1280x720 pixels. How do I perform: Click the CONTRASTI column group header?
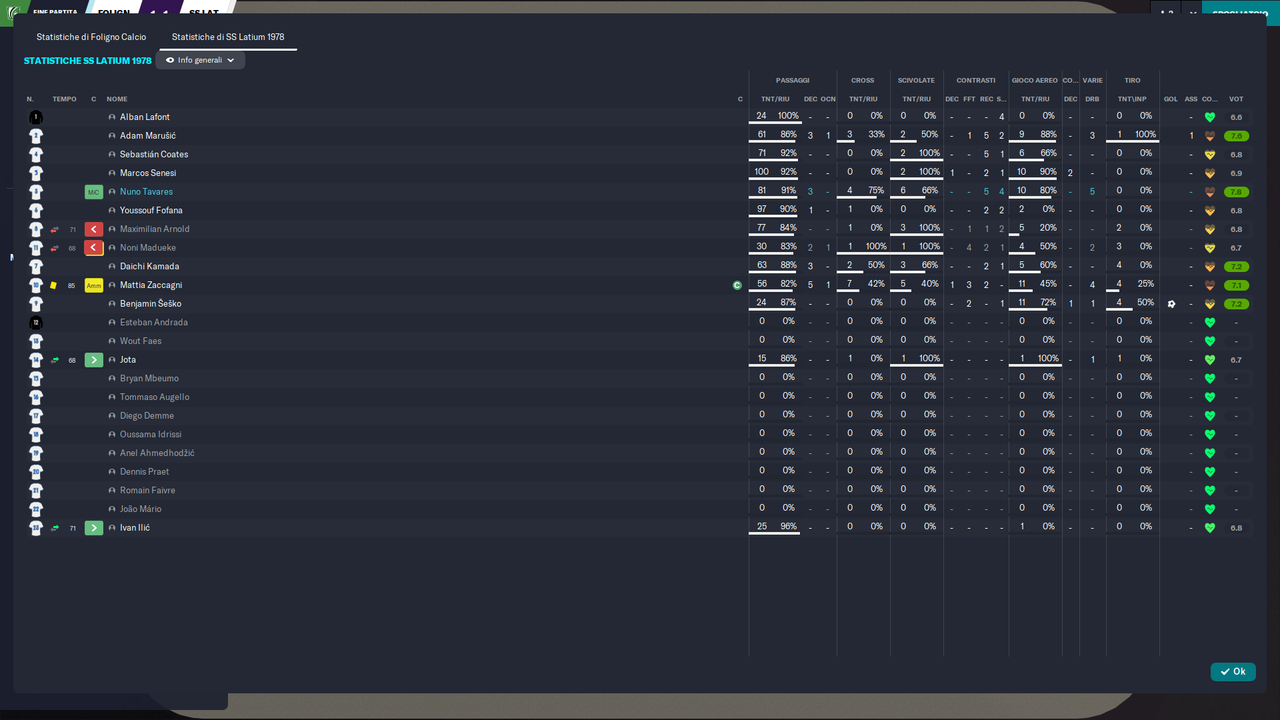point(976,80)
